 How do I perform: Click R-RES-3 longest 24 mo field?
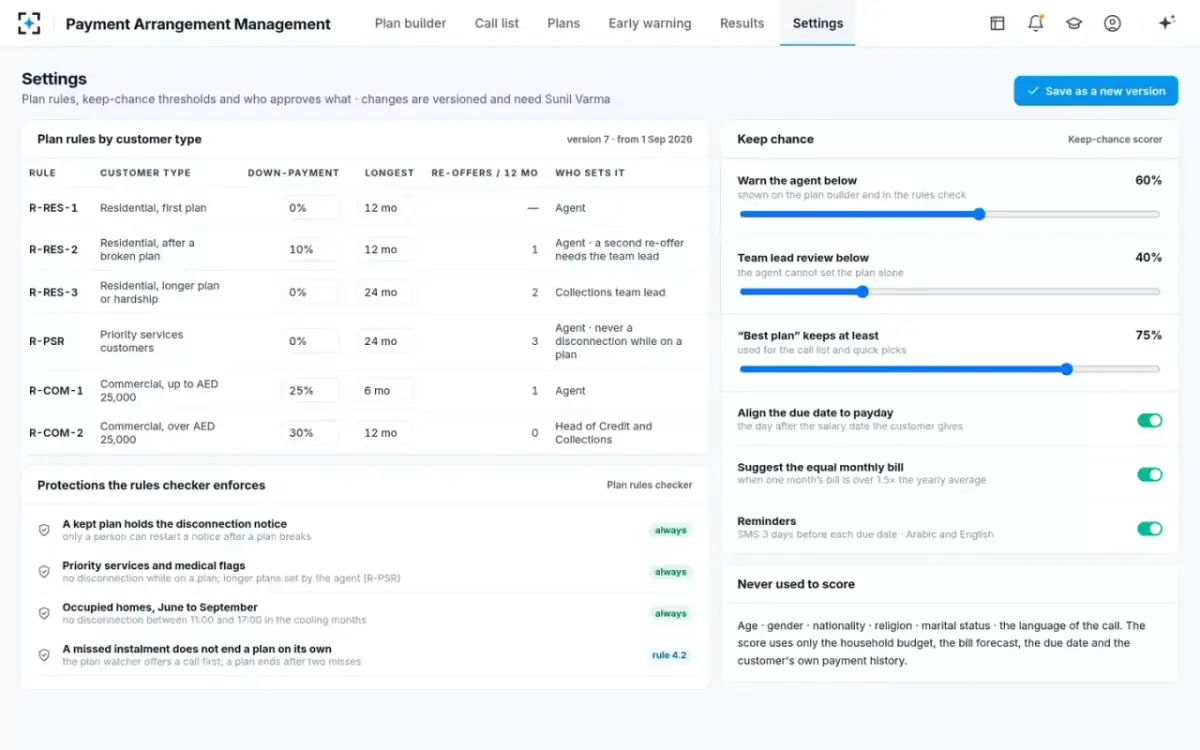pyautogui.click(x=385, y=293)
